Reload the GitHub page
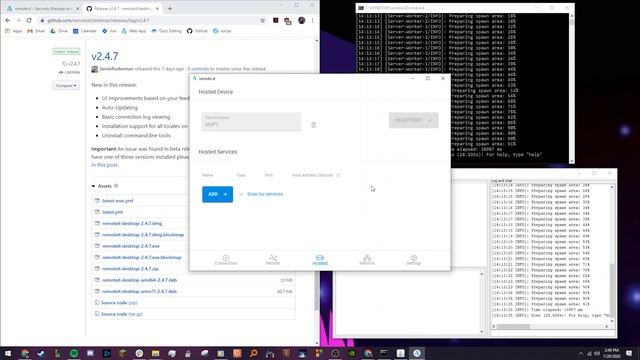The image size is (640, 360). pos(29,20)
